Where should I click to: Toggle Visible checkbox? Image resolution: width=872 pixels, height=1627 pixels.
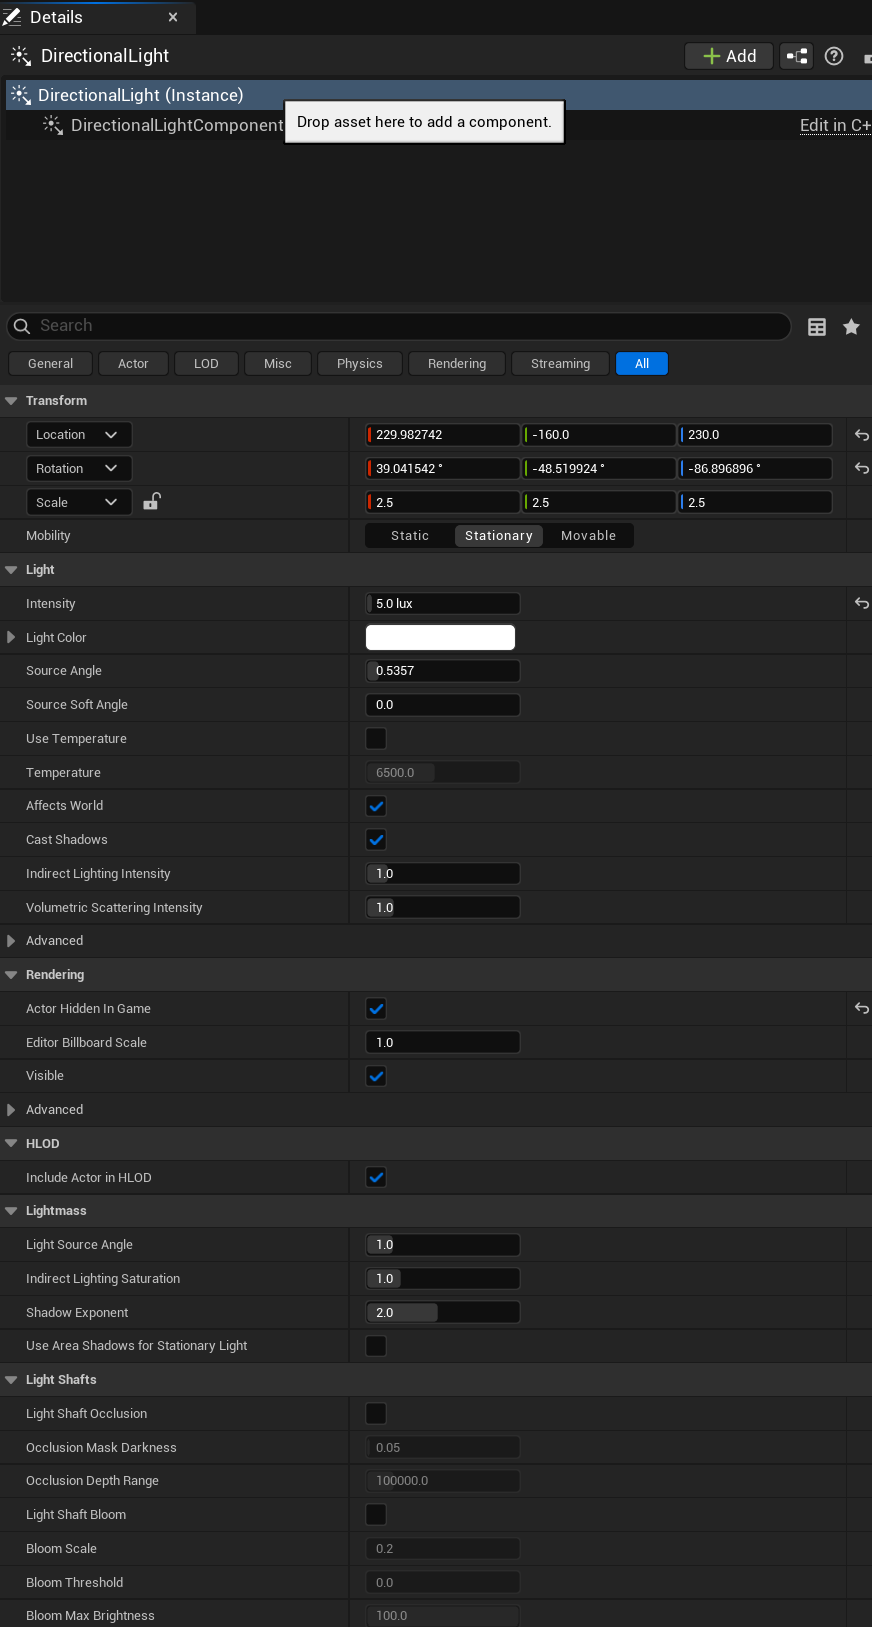[376, 1076]
